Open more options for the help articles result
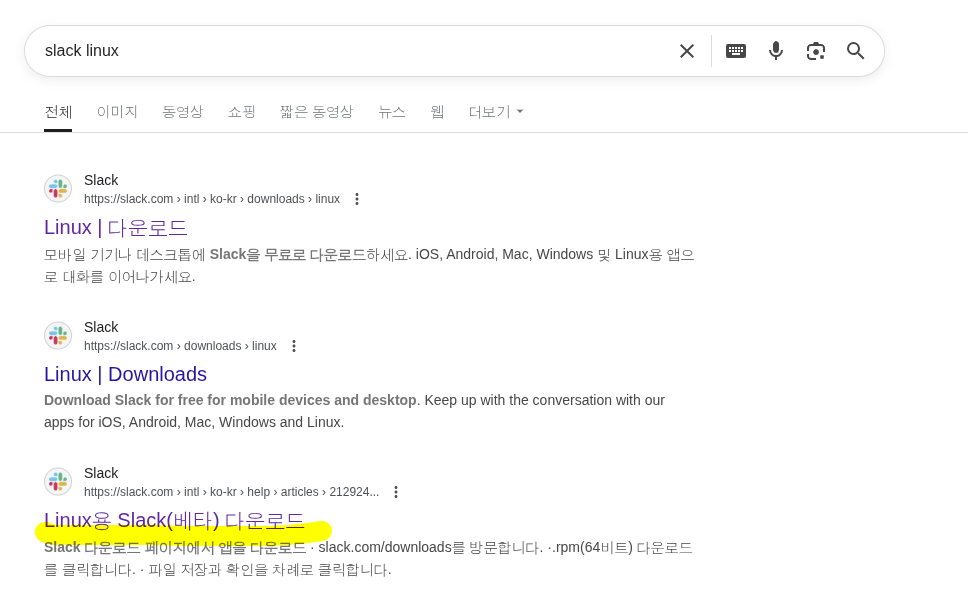This screenshot has height=610, width=968. (x=396, y=492)
